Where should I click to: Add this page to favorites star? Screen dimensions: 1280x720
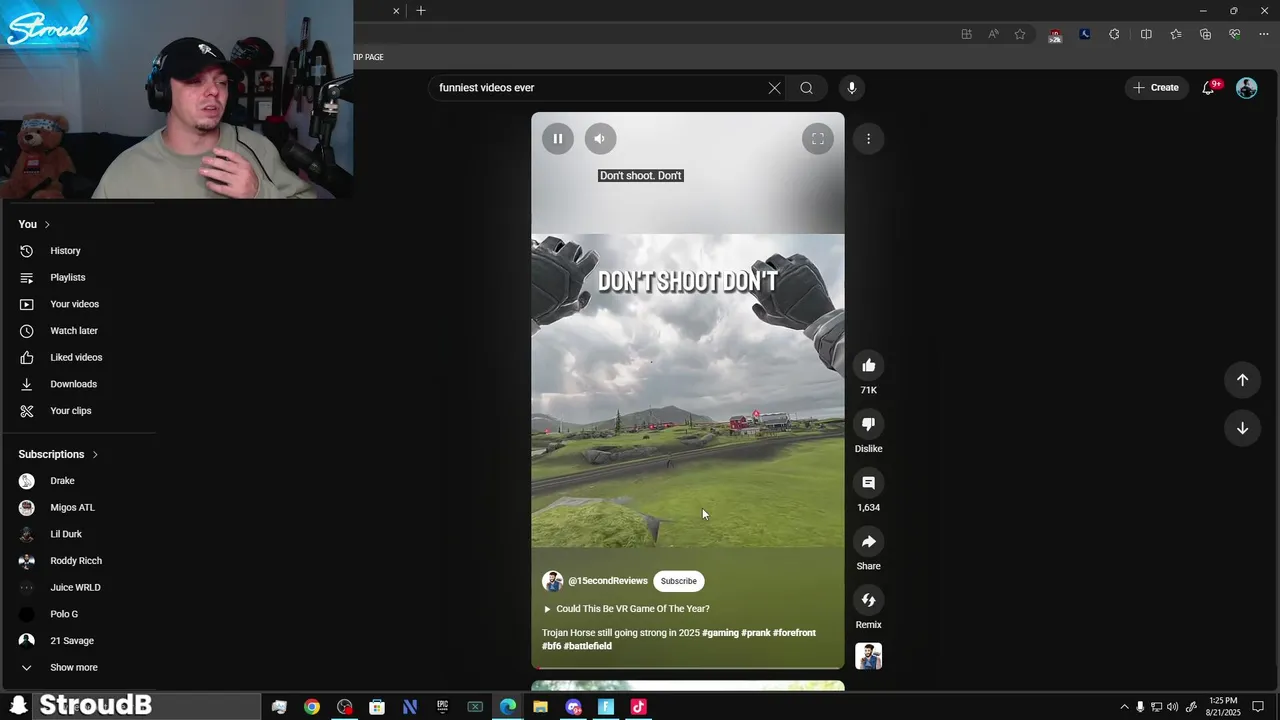pyautogui.click(x=1020, y=34)
